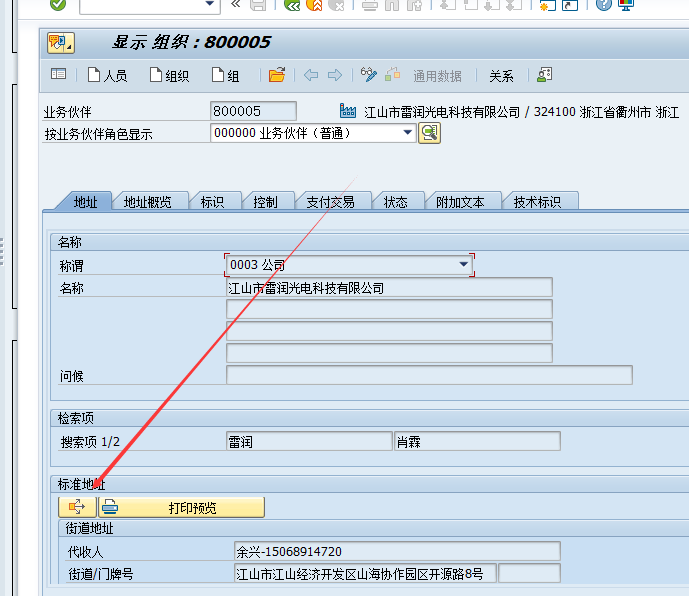Click the open business partner folder icon
This screenshot has height=596, width=689.
[x=277, y=75]
